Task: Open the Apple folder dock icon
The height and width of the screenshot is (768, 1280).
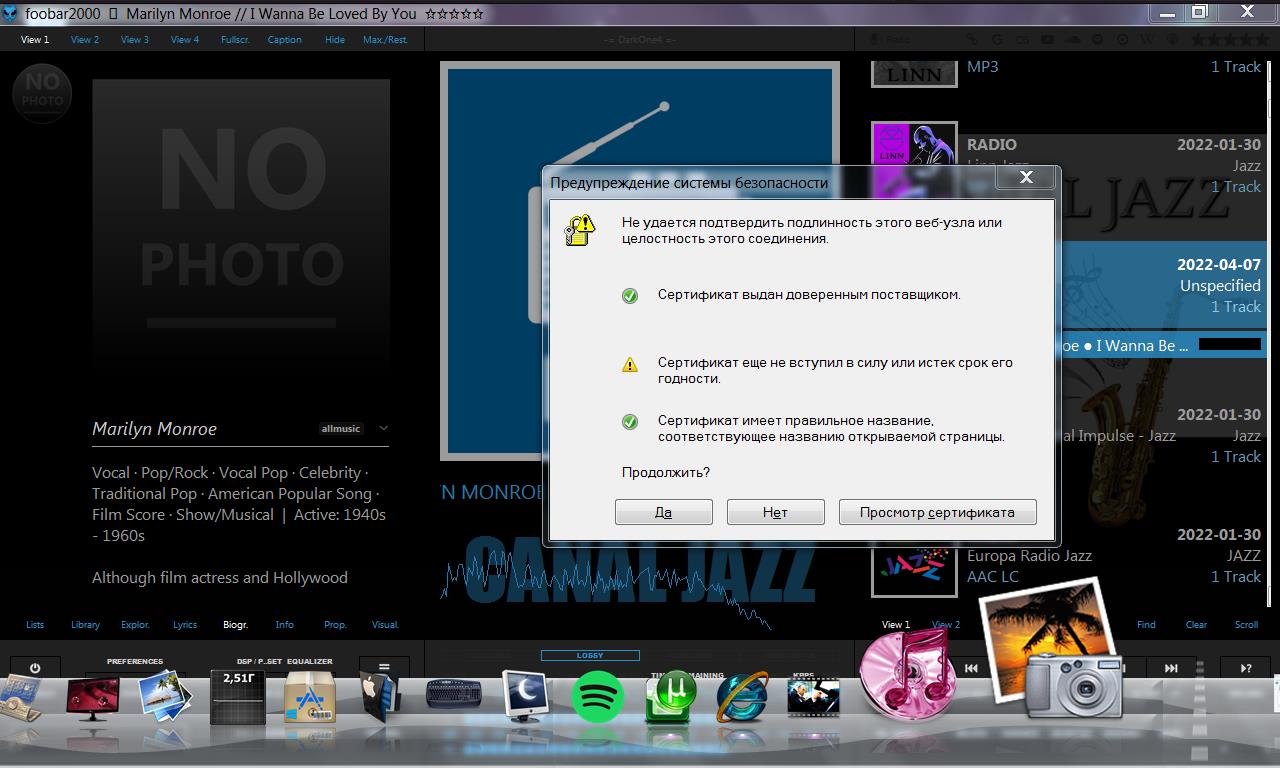Action: click(x=380, y=696)
